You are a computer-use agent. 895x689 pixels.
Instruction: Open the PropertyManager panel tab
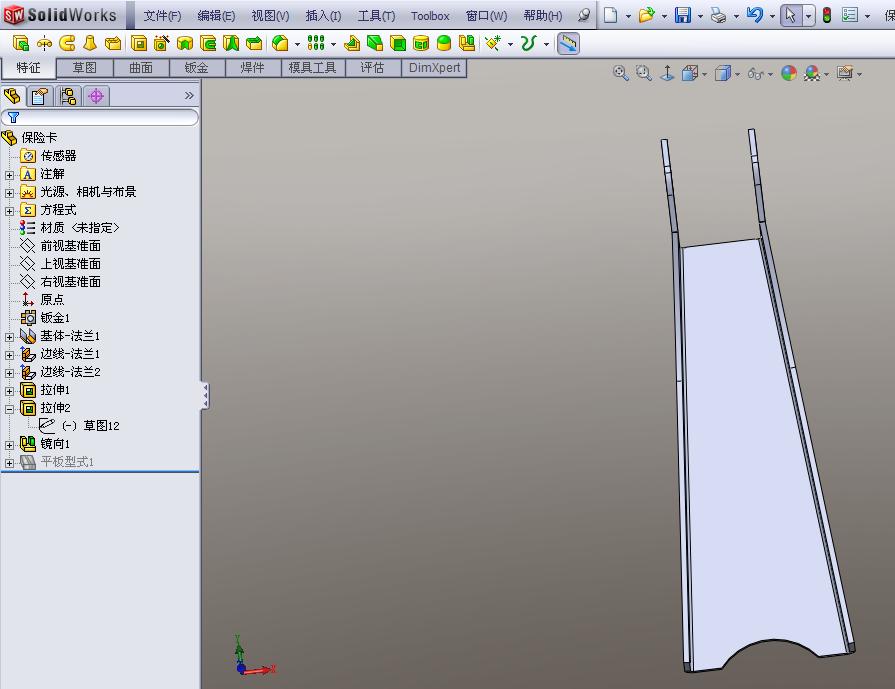39,96
